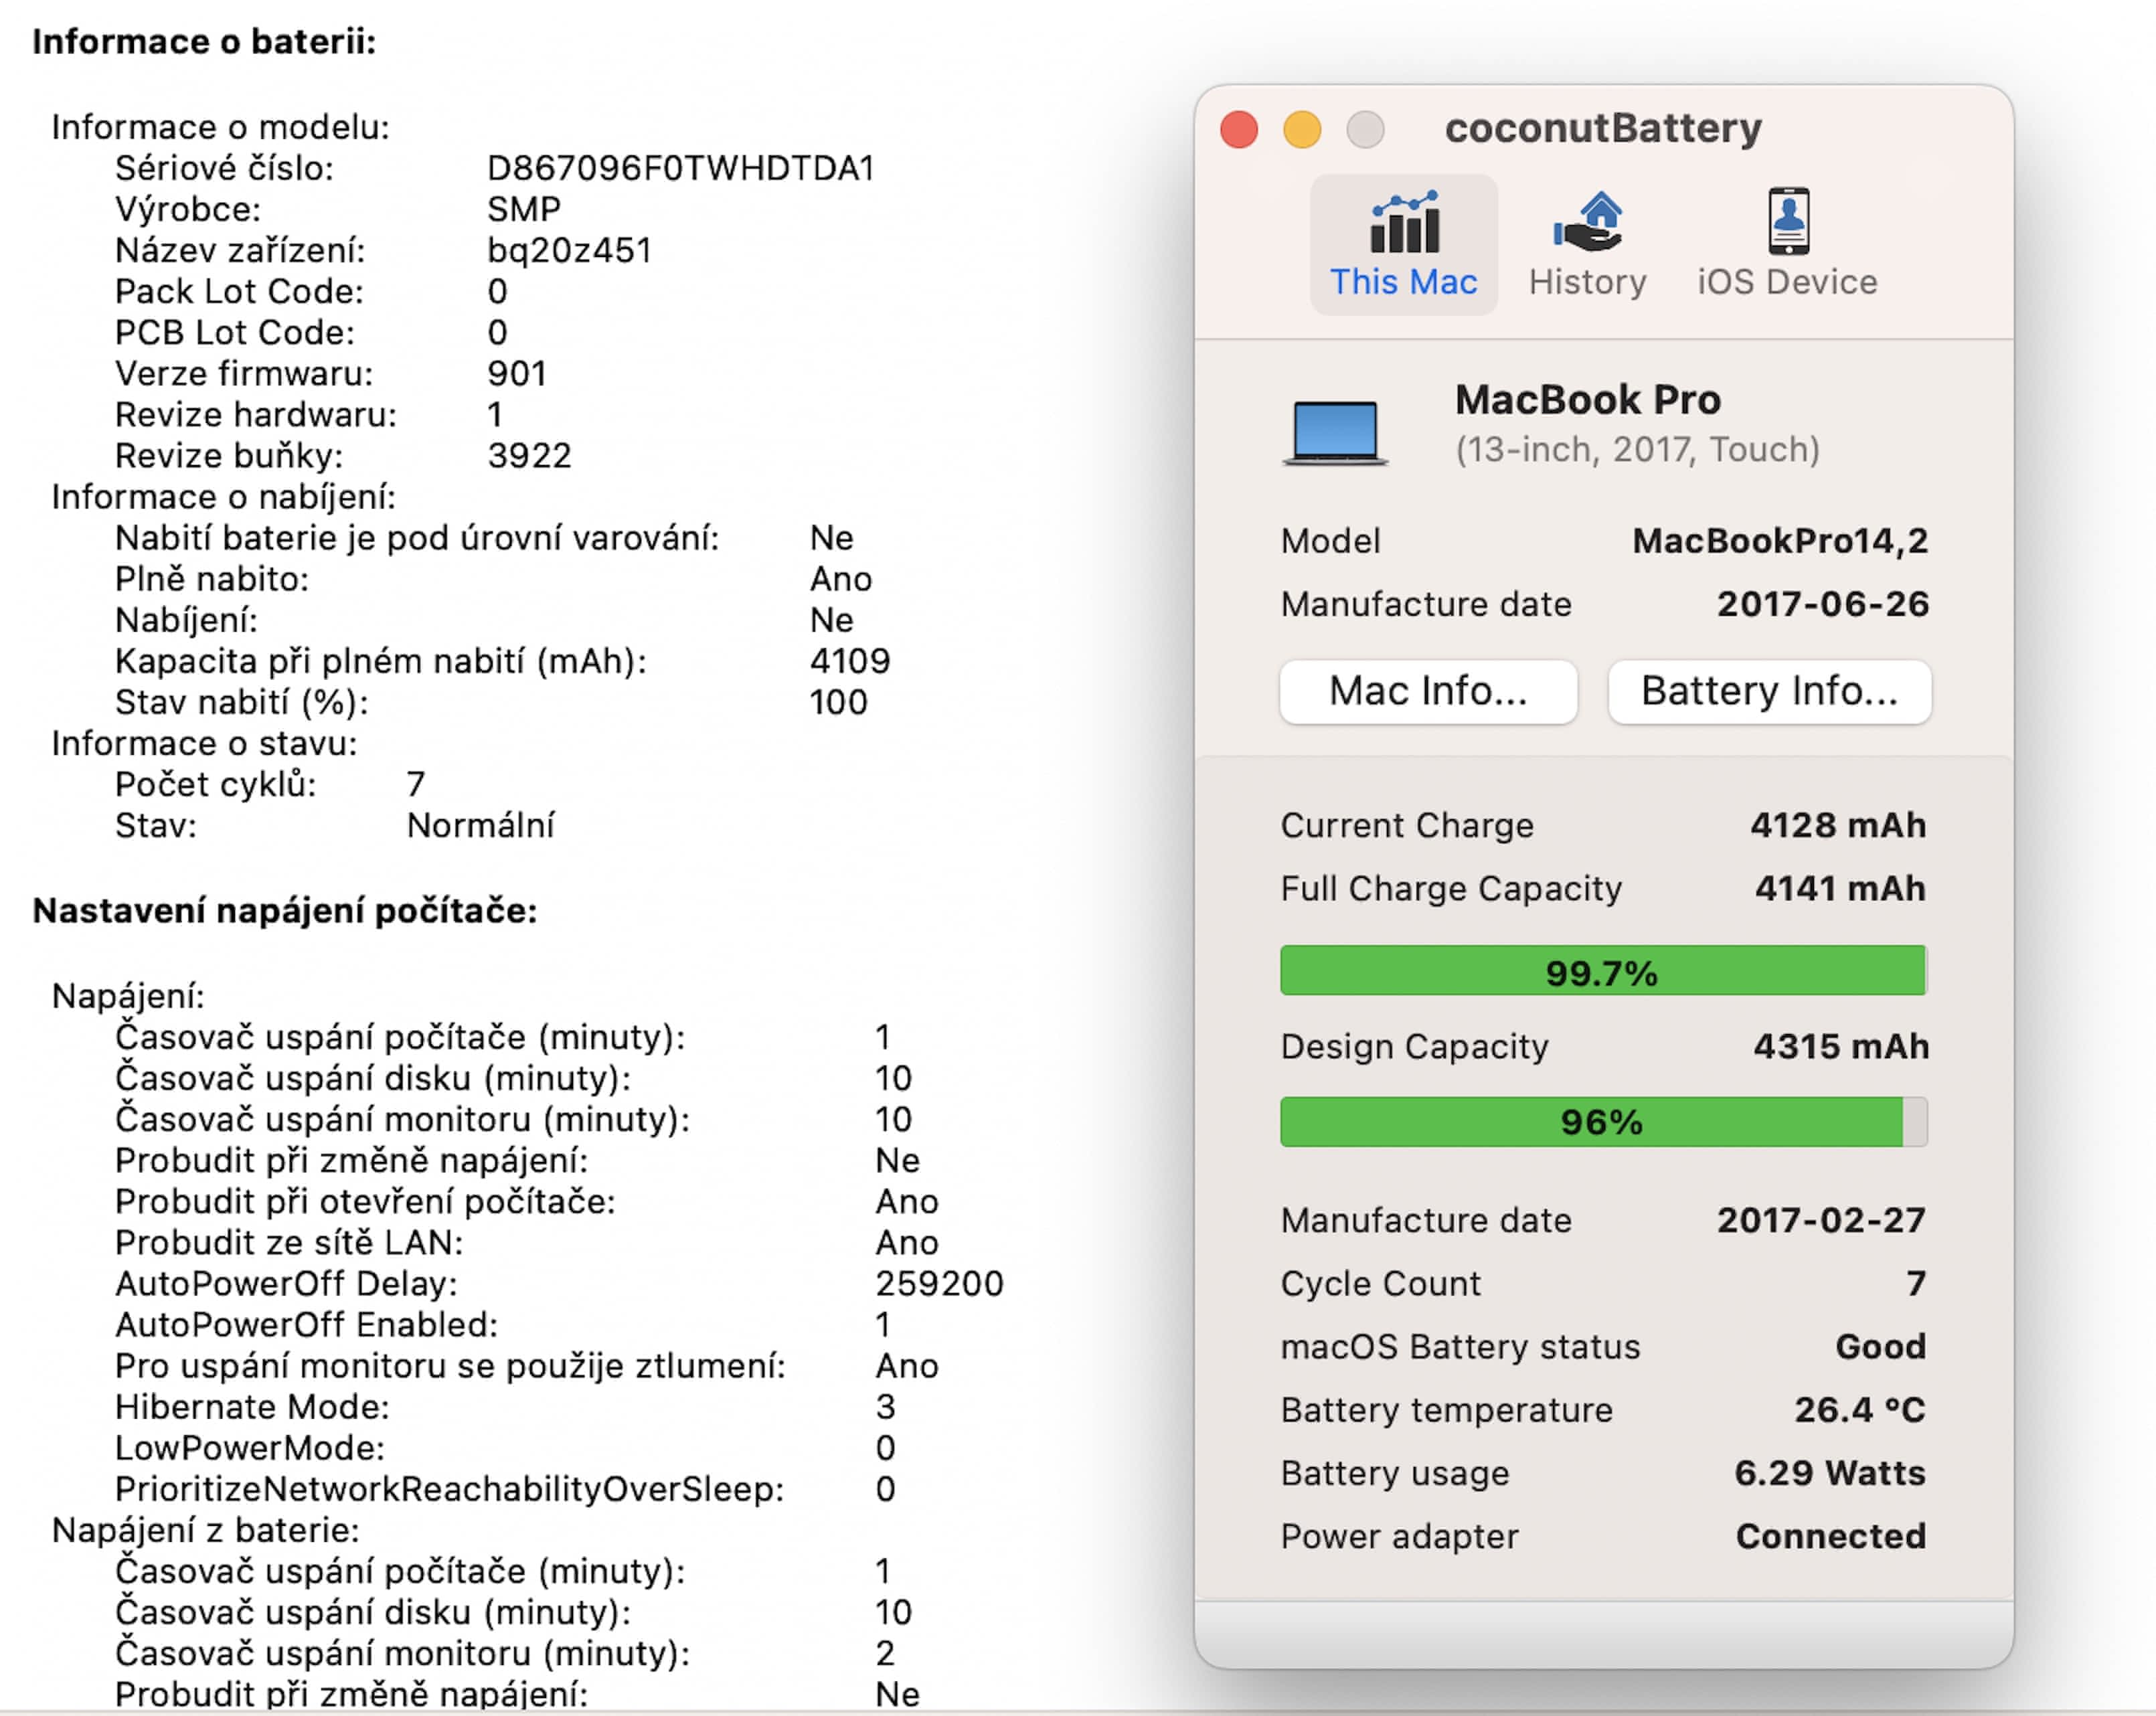This screenshot has width=2156, height=1716.
Task: Click the MacBook Pro laptop image
Action: [x=1334, y=432]
